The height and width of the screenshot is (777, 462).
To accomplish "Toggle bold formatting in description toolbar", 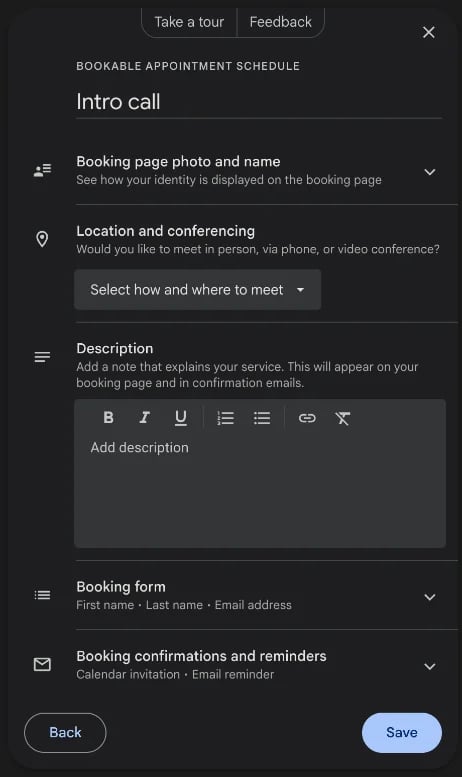I will (x=109, y=418).
